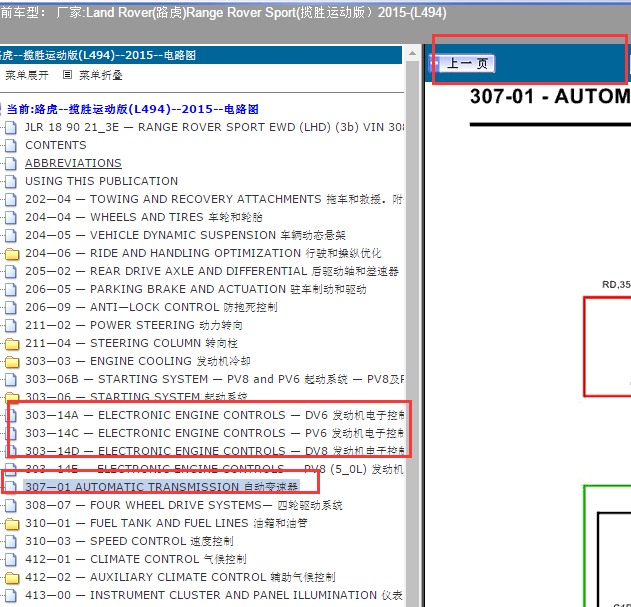The height and width of the screenshot is (607, 631).
Task: Click folder icon of 412-02 Auxiliary Climate Control
Action: [x=12, y=579]
